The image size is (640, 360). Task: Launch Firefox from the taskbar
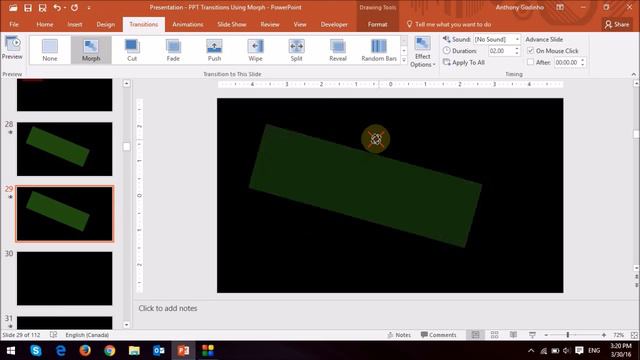pos(85,350)
